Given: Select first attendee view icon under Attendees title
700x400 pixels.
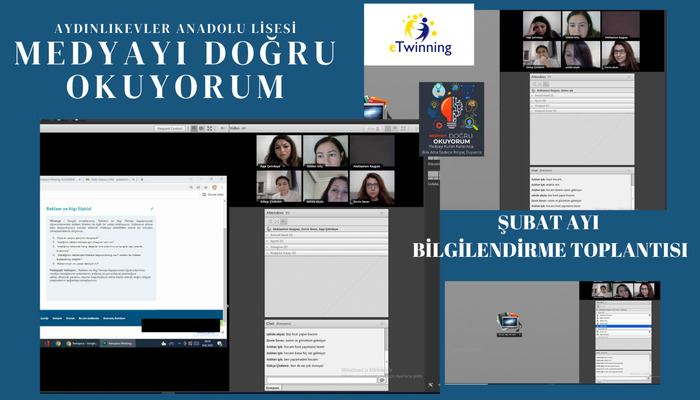Looking at the screenshot, I should (270, 221).
